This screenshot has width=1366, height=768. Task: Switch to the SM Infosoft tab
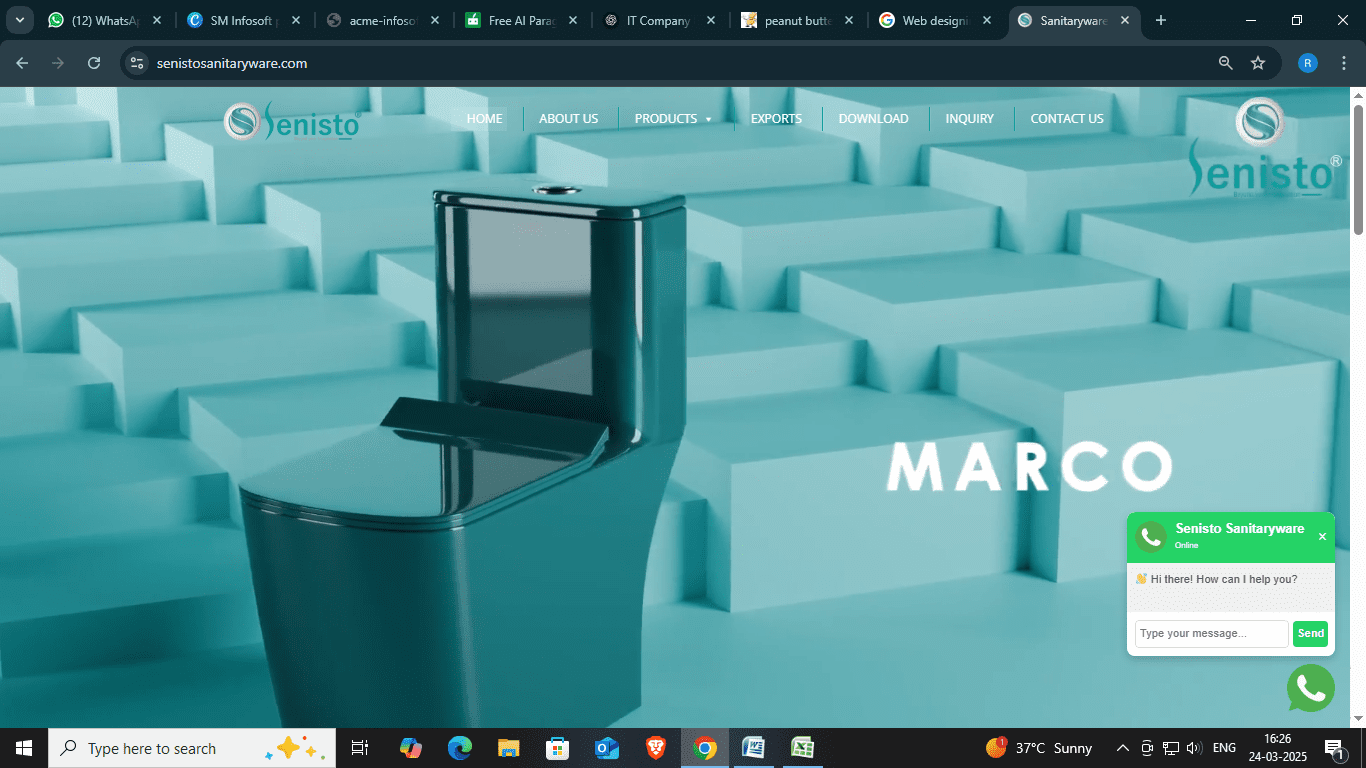tap(240, 20)
